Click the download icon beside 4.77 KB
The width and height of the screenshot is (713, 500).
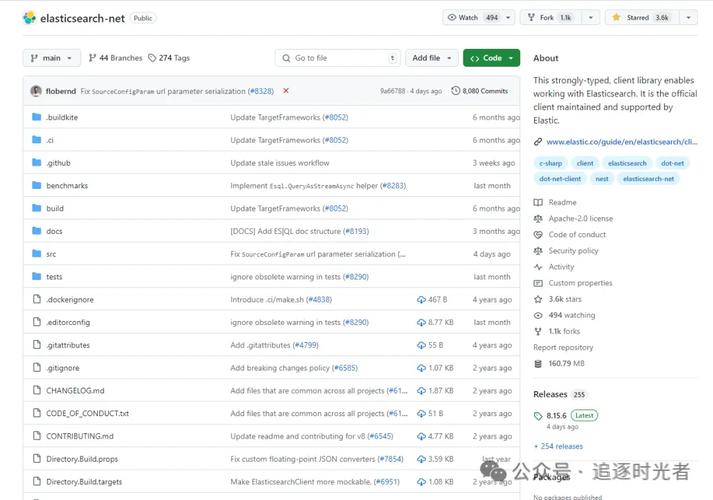421,436
